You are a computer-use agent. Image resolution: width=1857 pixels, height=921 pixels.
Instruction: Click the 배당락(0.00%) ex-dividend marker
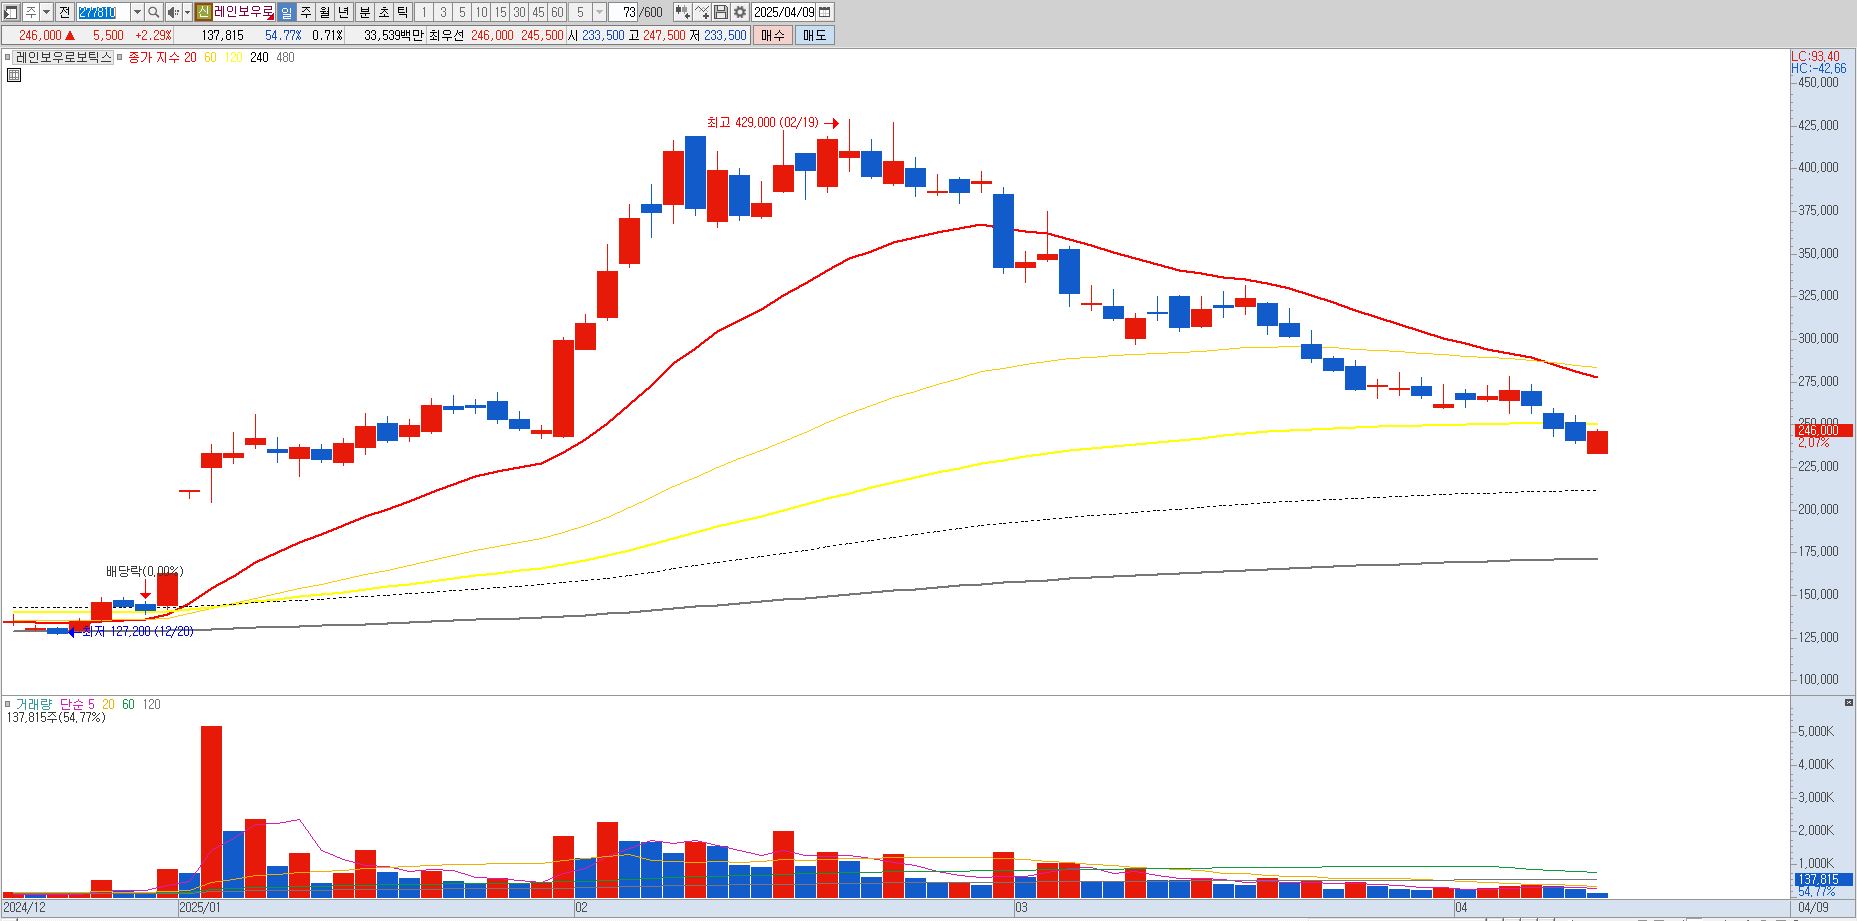(145, 571)
